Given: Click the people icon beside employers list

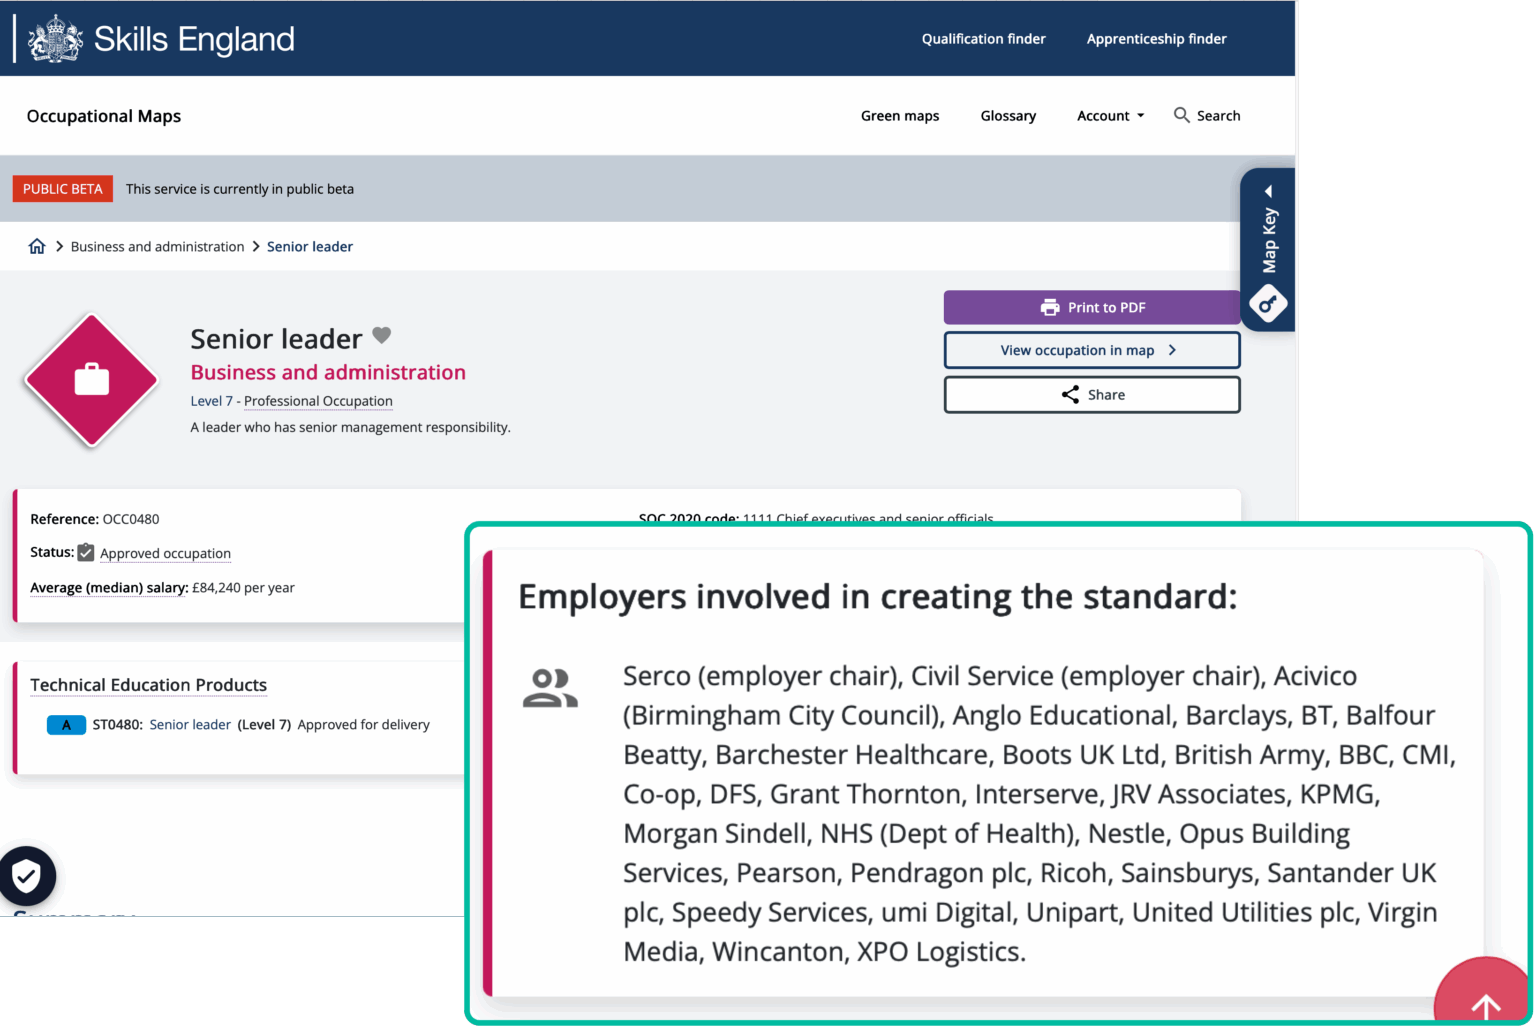Looking at the screenshot, I should tap(550, 688).
